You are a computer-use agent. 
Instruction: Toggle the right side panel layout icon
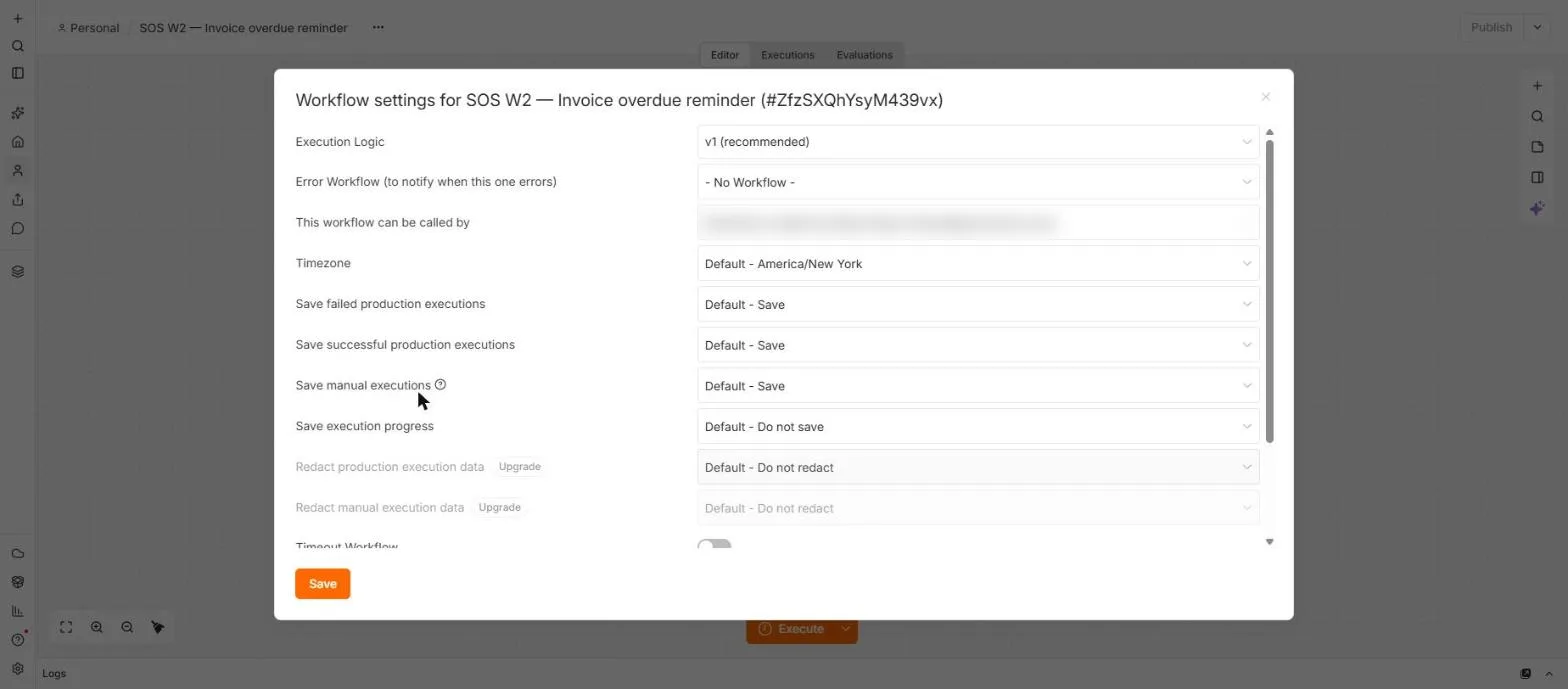click(x=1537, y=177)
